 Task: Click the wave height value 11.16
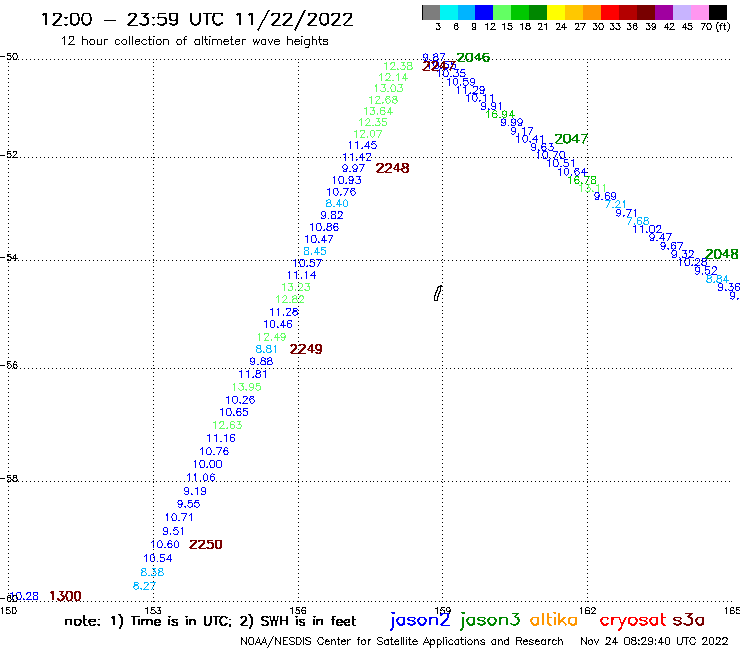pyautogui.click(x=221, y=439)
